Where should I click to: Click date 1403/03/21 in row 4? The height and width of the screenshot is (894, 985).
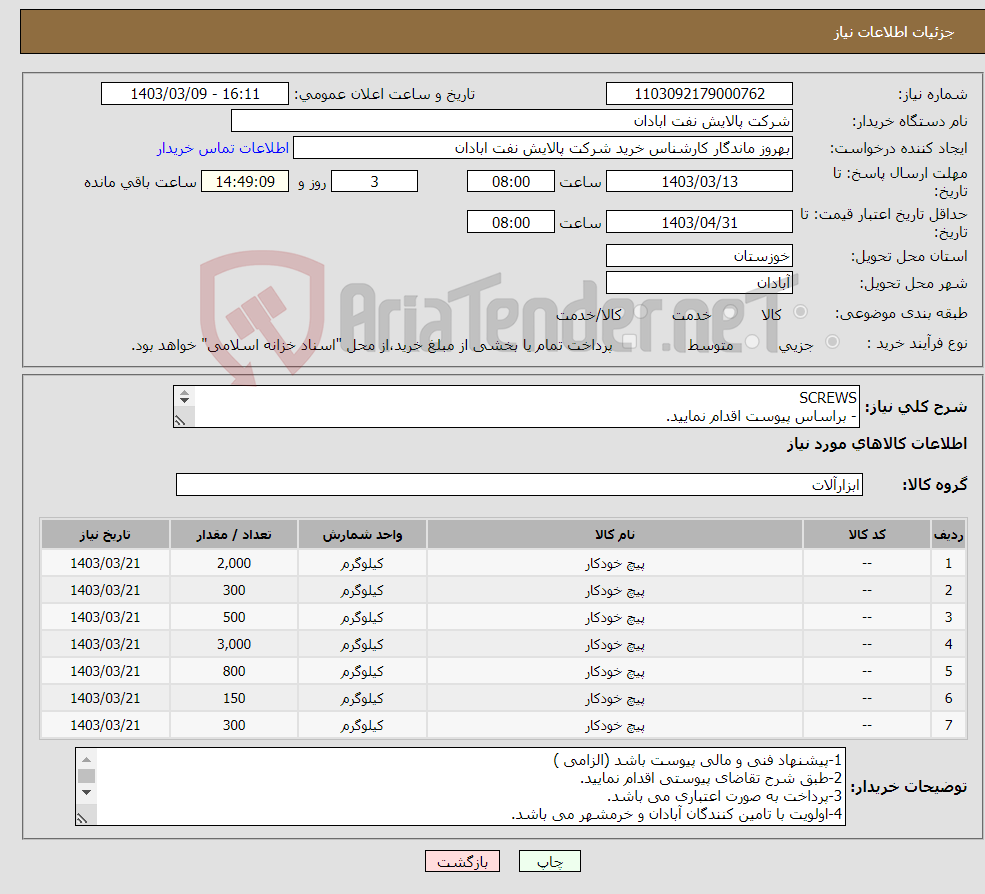(105, 644)
